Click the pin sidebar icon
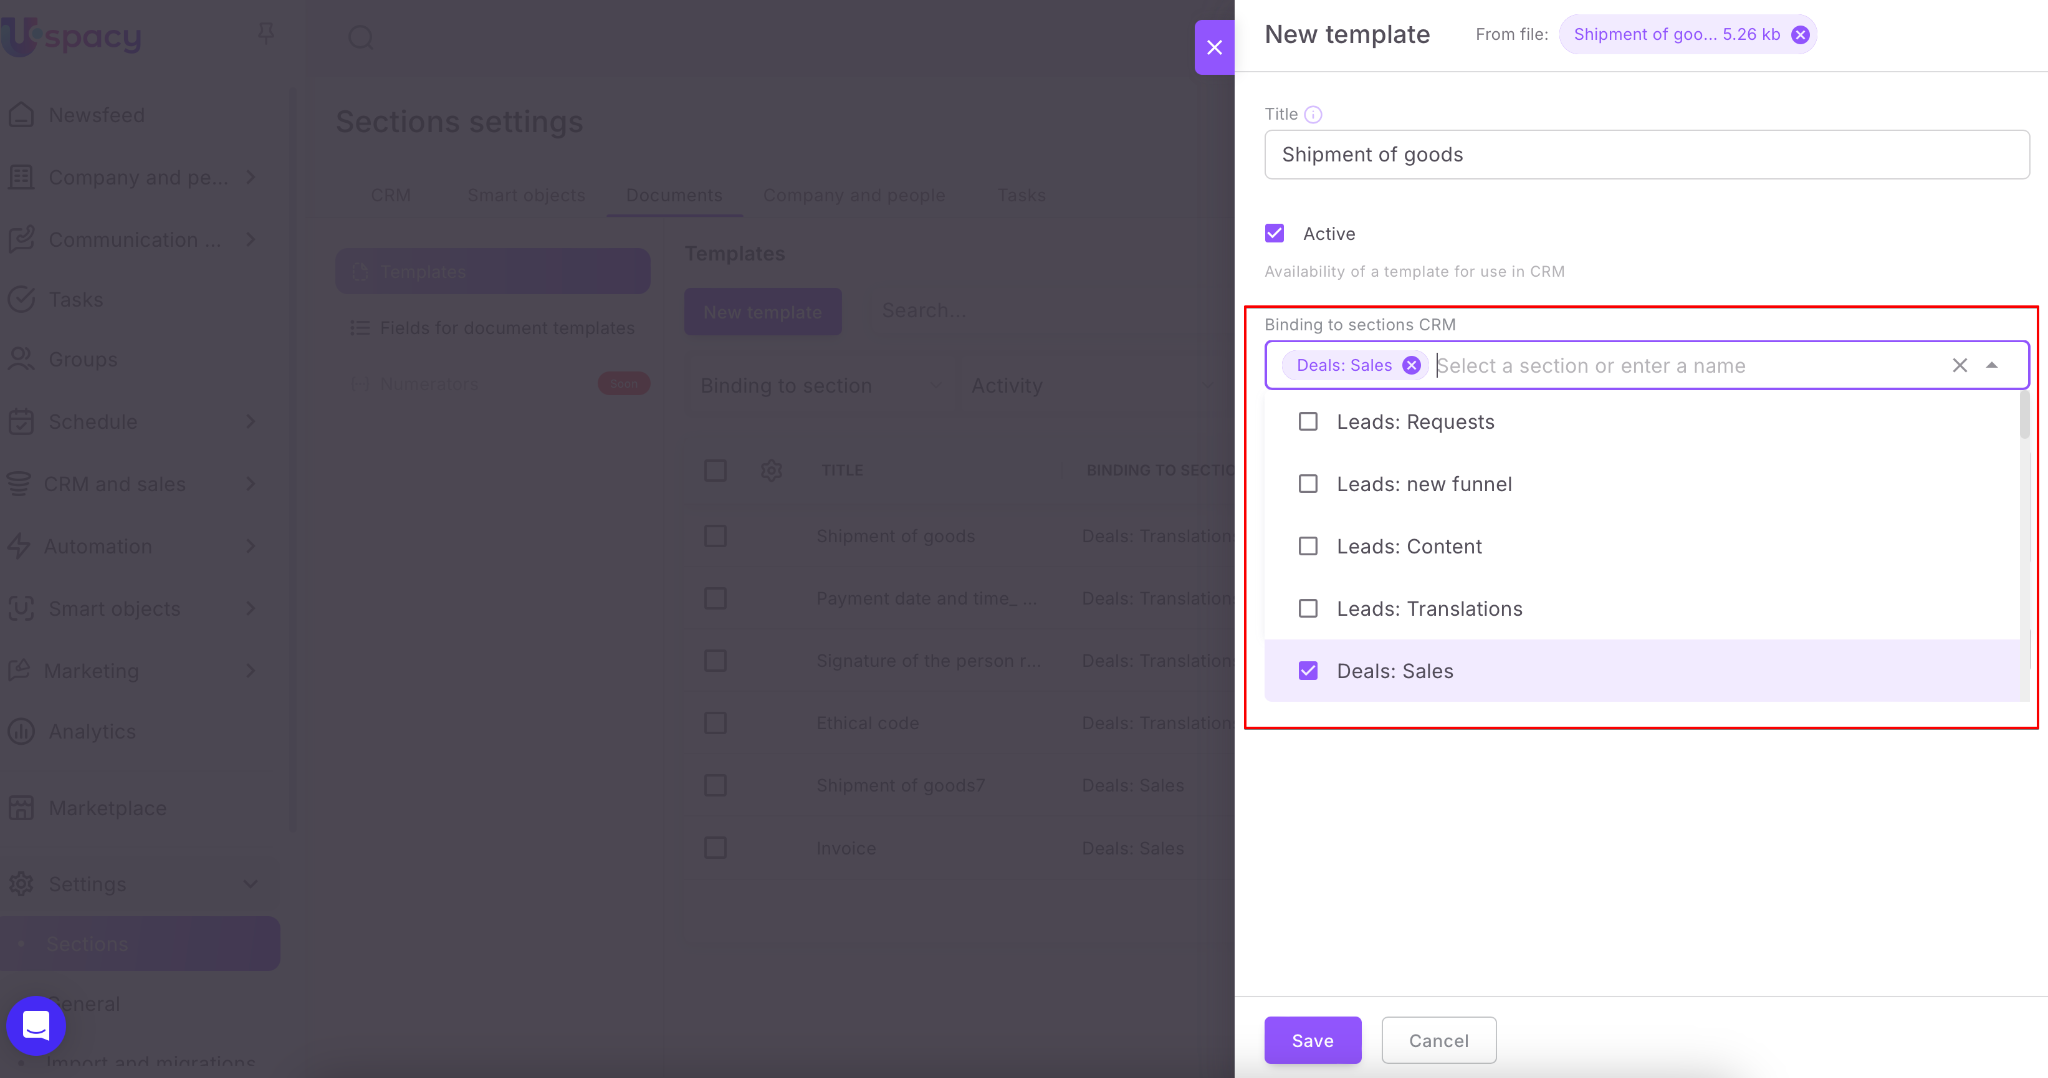This screenshot has width=2048, height=1078. 266,34
